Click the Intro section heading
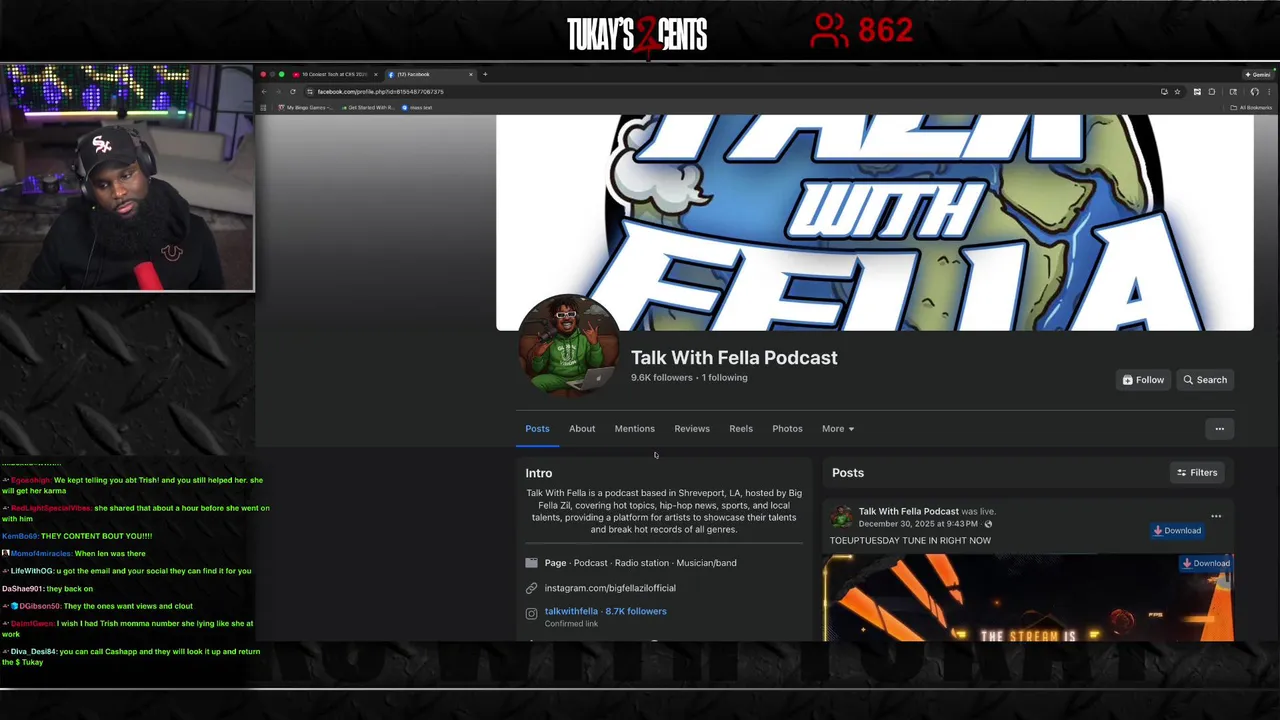 pos(539,473)
